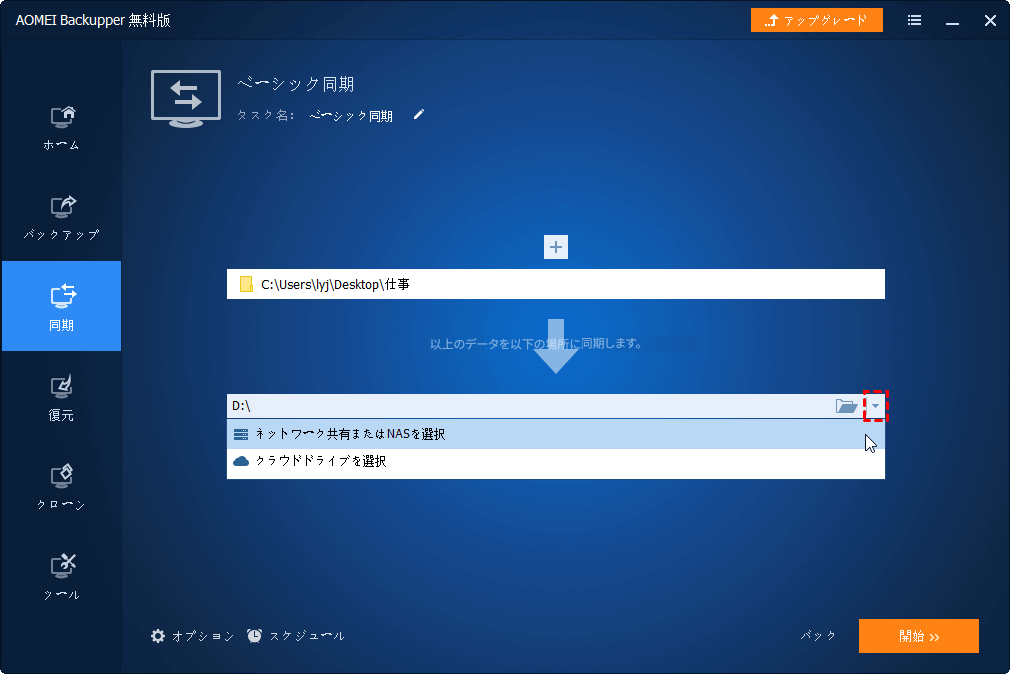Choose ネットワーク共有またはNASを選択 option
The image size is (1010, 674).
pyautogui.click(x=556, y=434)
